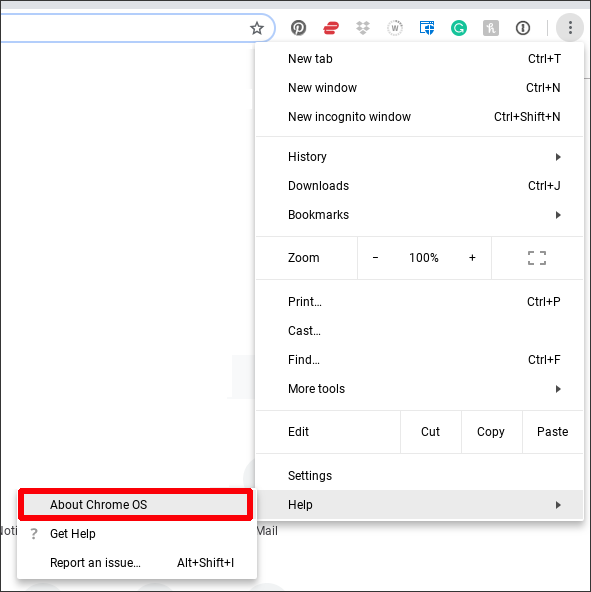Open Downloads from the menu
Screen dimensions: 591x592
click(420, 186)
